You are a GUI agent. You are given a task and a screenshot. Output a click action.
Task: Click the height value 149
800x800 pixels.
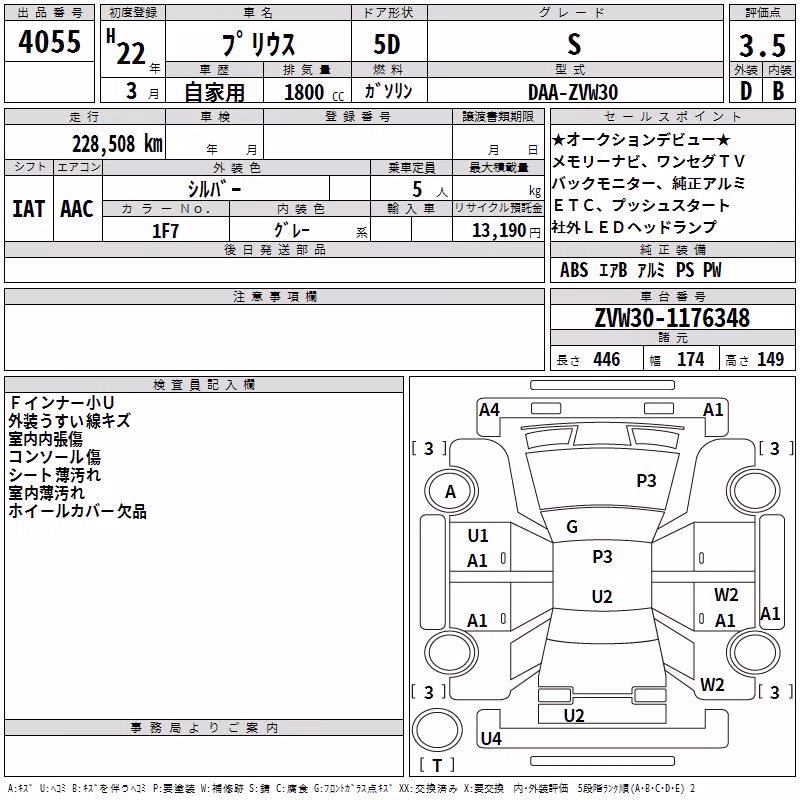click(x=770, y=360)
